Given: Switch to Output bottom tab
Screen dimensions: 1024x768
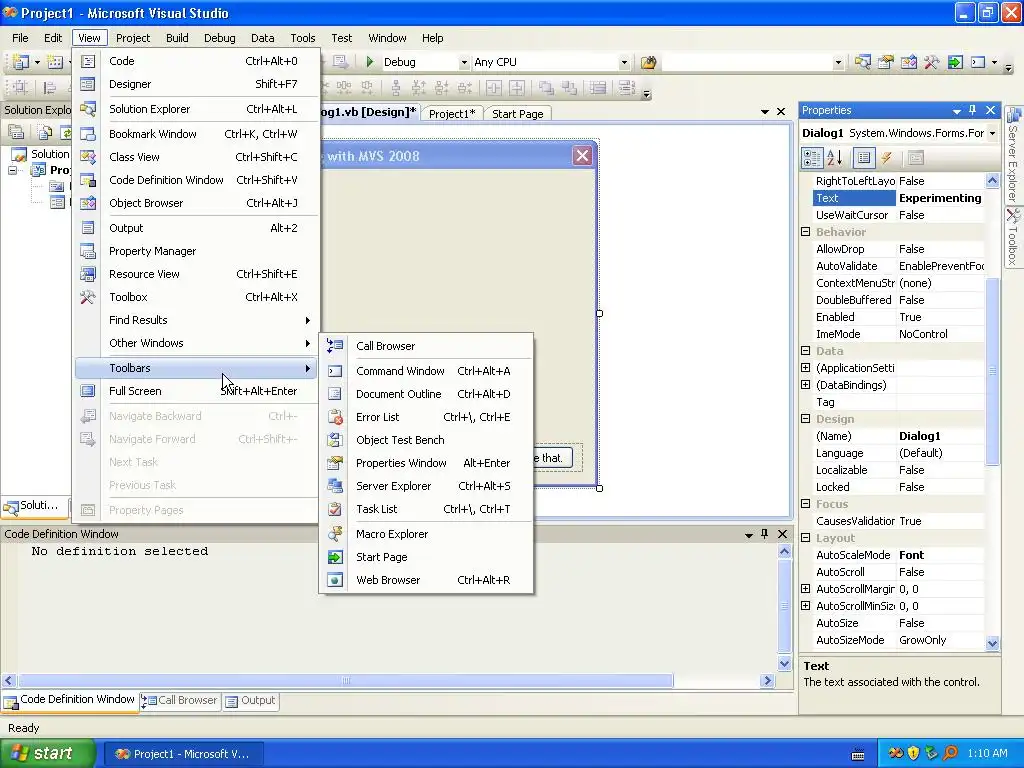Looking at the screenshot, I should click(251, 700).
